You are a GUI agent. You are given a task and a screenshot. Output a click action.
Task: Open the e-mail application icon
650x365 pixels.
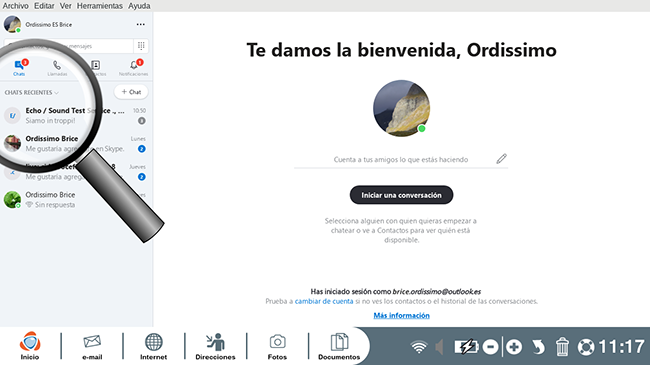pos(92,346)
